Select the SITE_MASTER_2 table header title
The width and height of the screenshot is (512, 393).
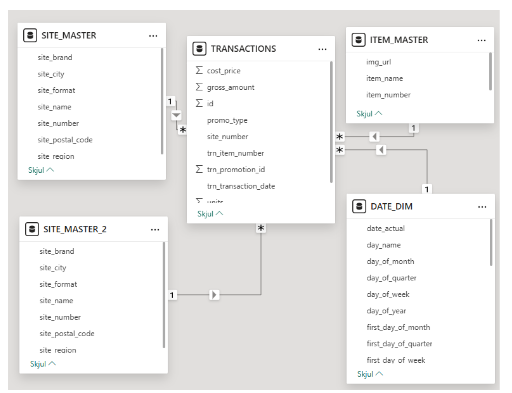point(75,229)
